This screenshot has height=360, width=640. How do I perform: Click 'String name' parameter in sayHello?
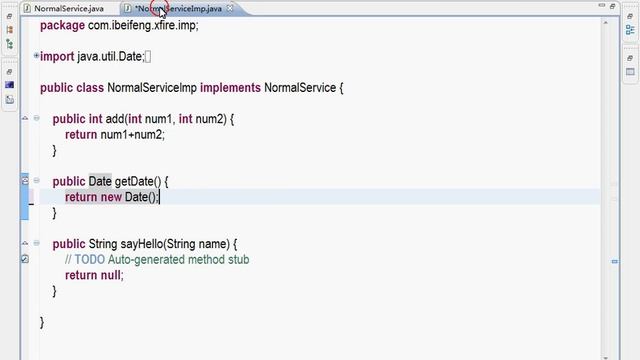coord(198,244)
